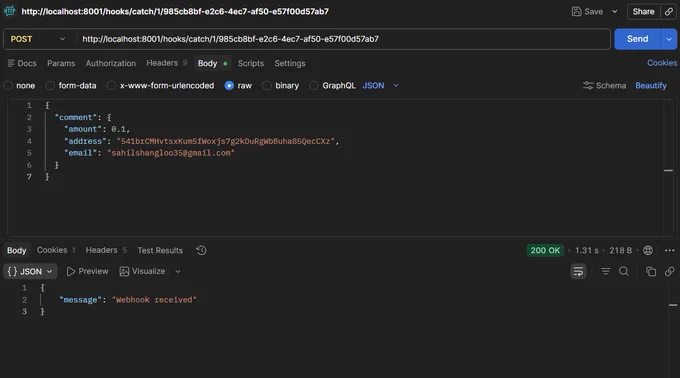Click the "amount" key in request body
The image size is (680, 378).
click(82, 129)
